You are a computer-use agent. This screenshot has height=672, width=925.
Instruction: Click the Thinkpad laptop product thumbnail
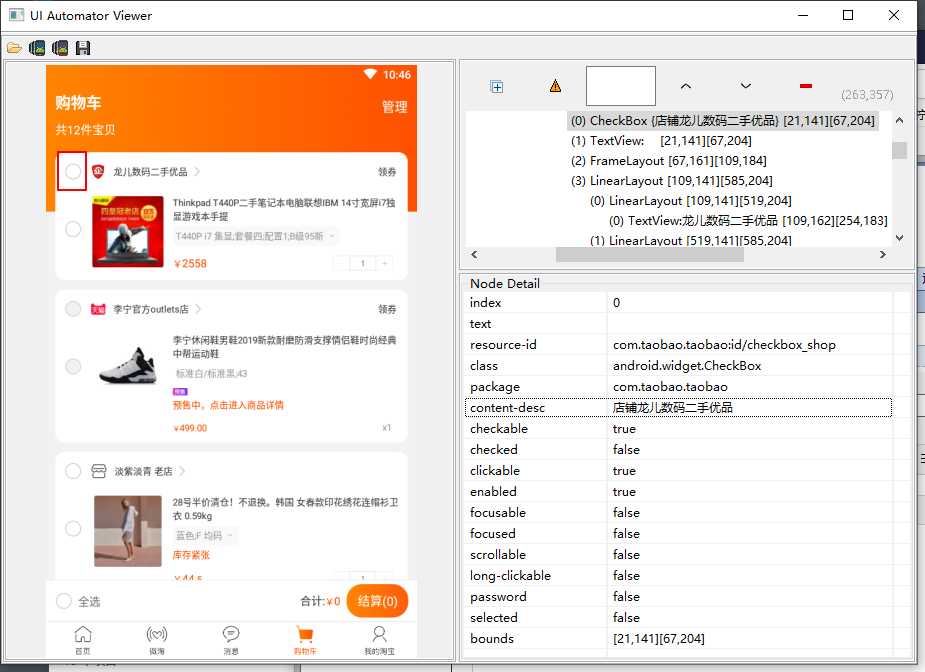coord(127,232)
